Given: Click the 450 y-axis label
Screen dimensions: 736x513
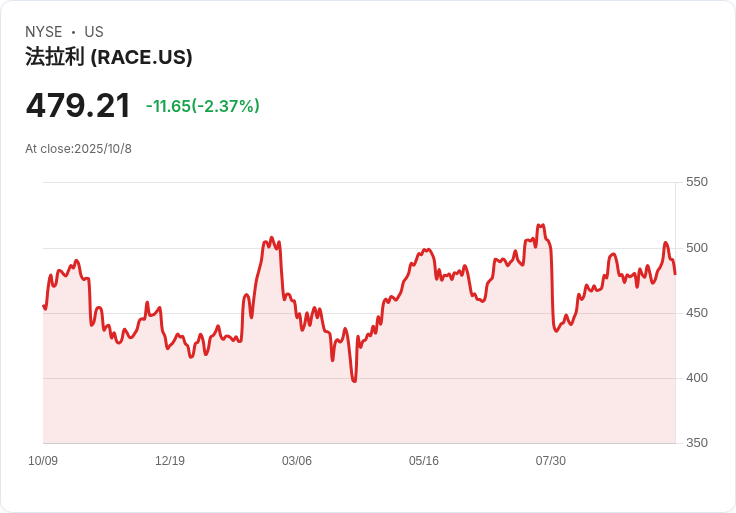Looking at the screenshot, I should pos(696,313).
